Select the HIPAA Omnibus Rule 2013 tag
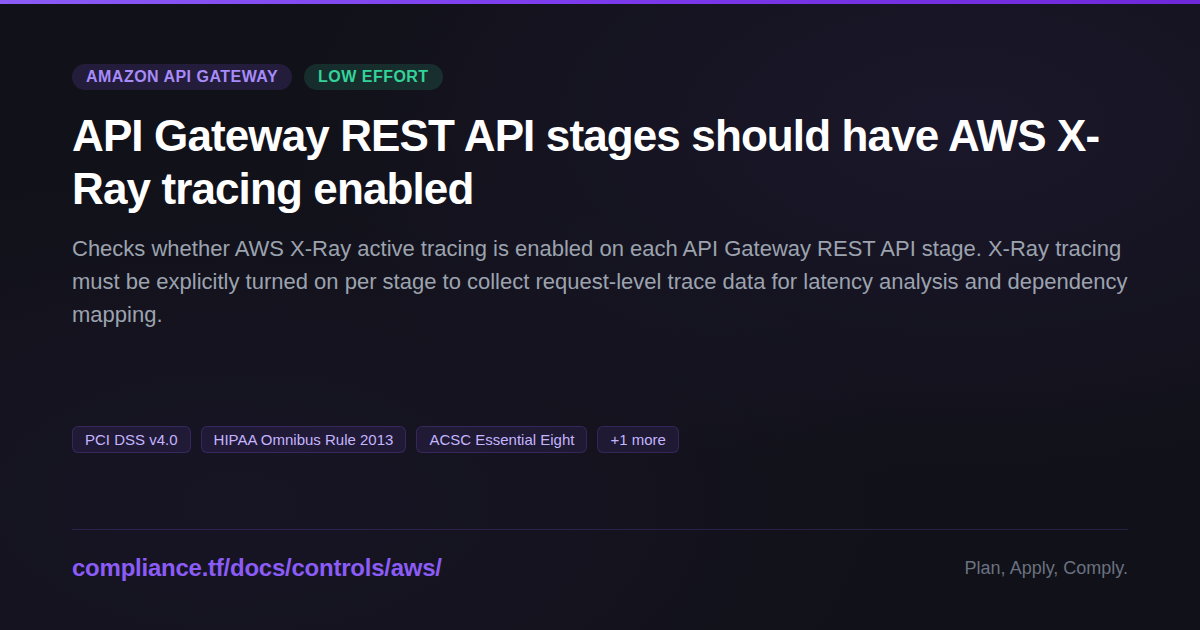The width and height of the screenshot is (1200, 630). 303,440
